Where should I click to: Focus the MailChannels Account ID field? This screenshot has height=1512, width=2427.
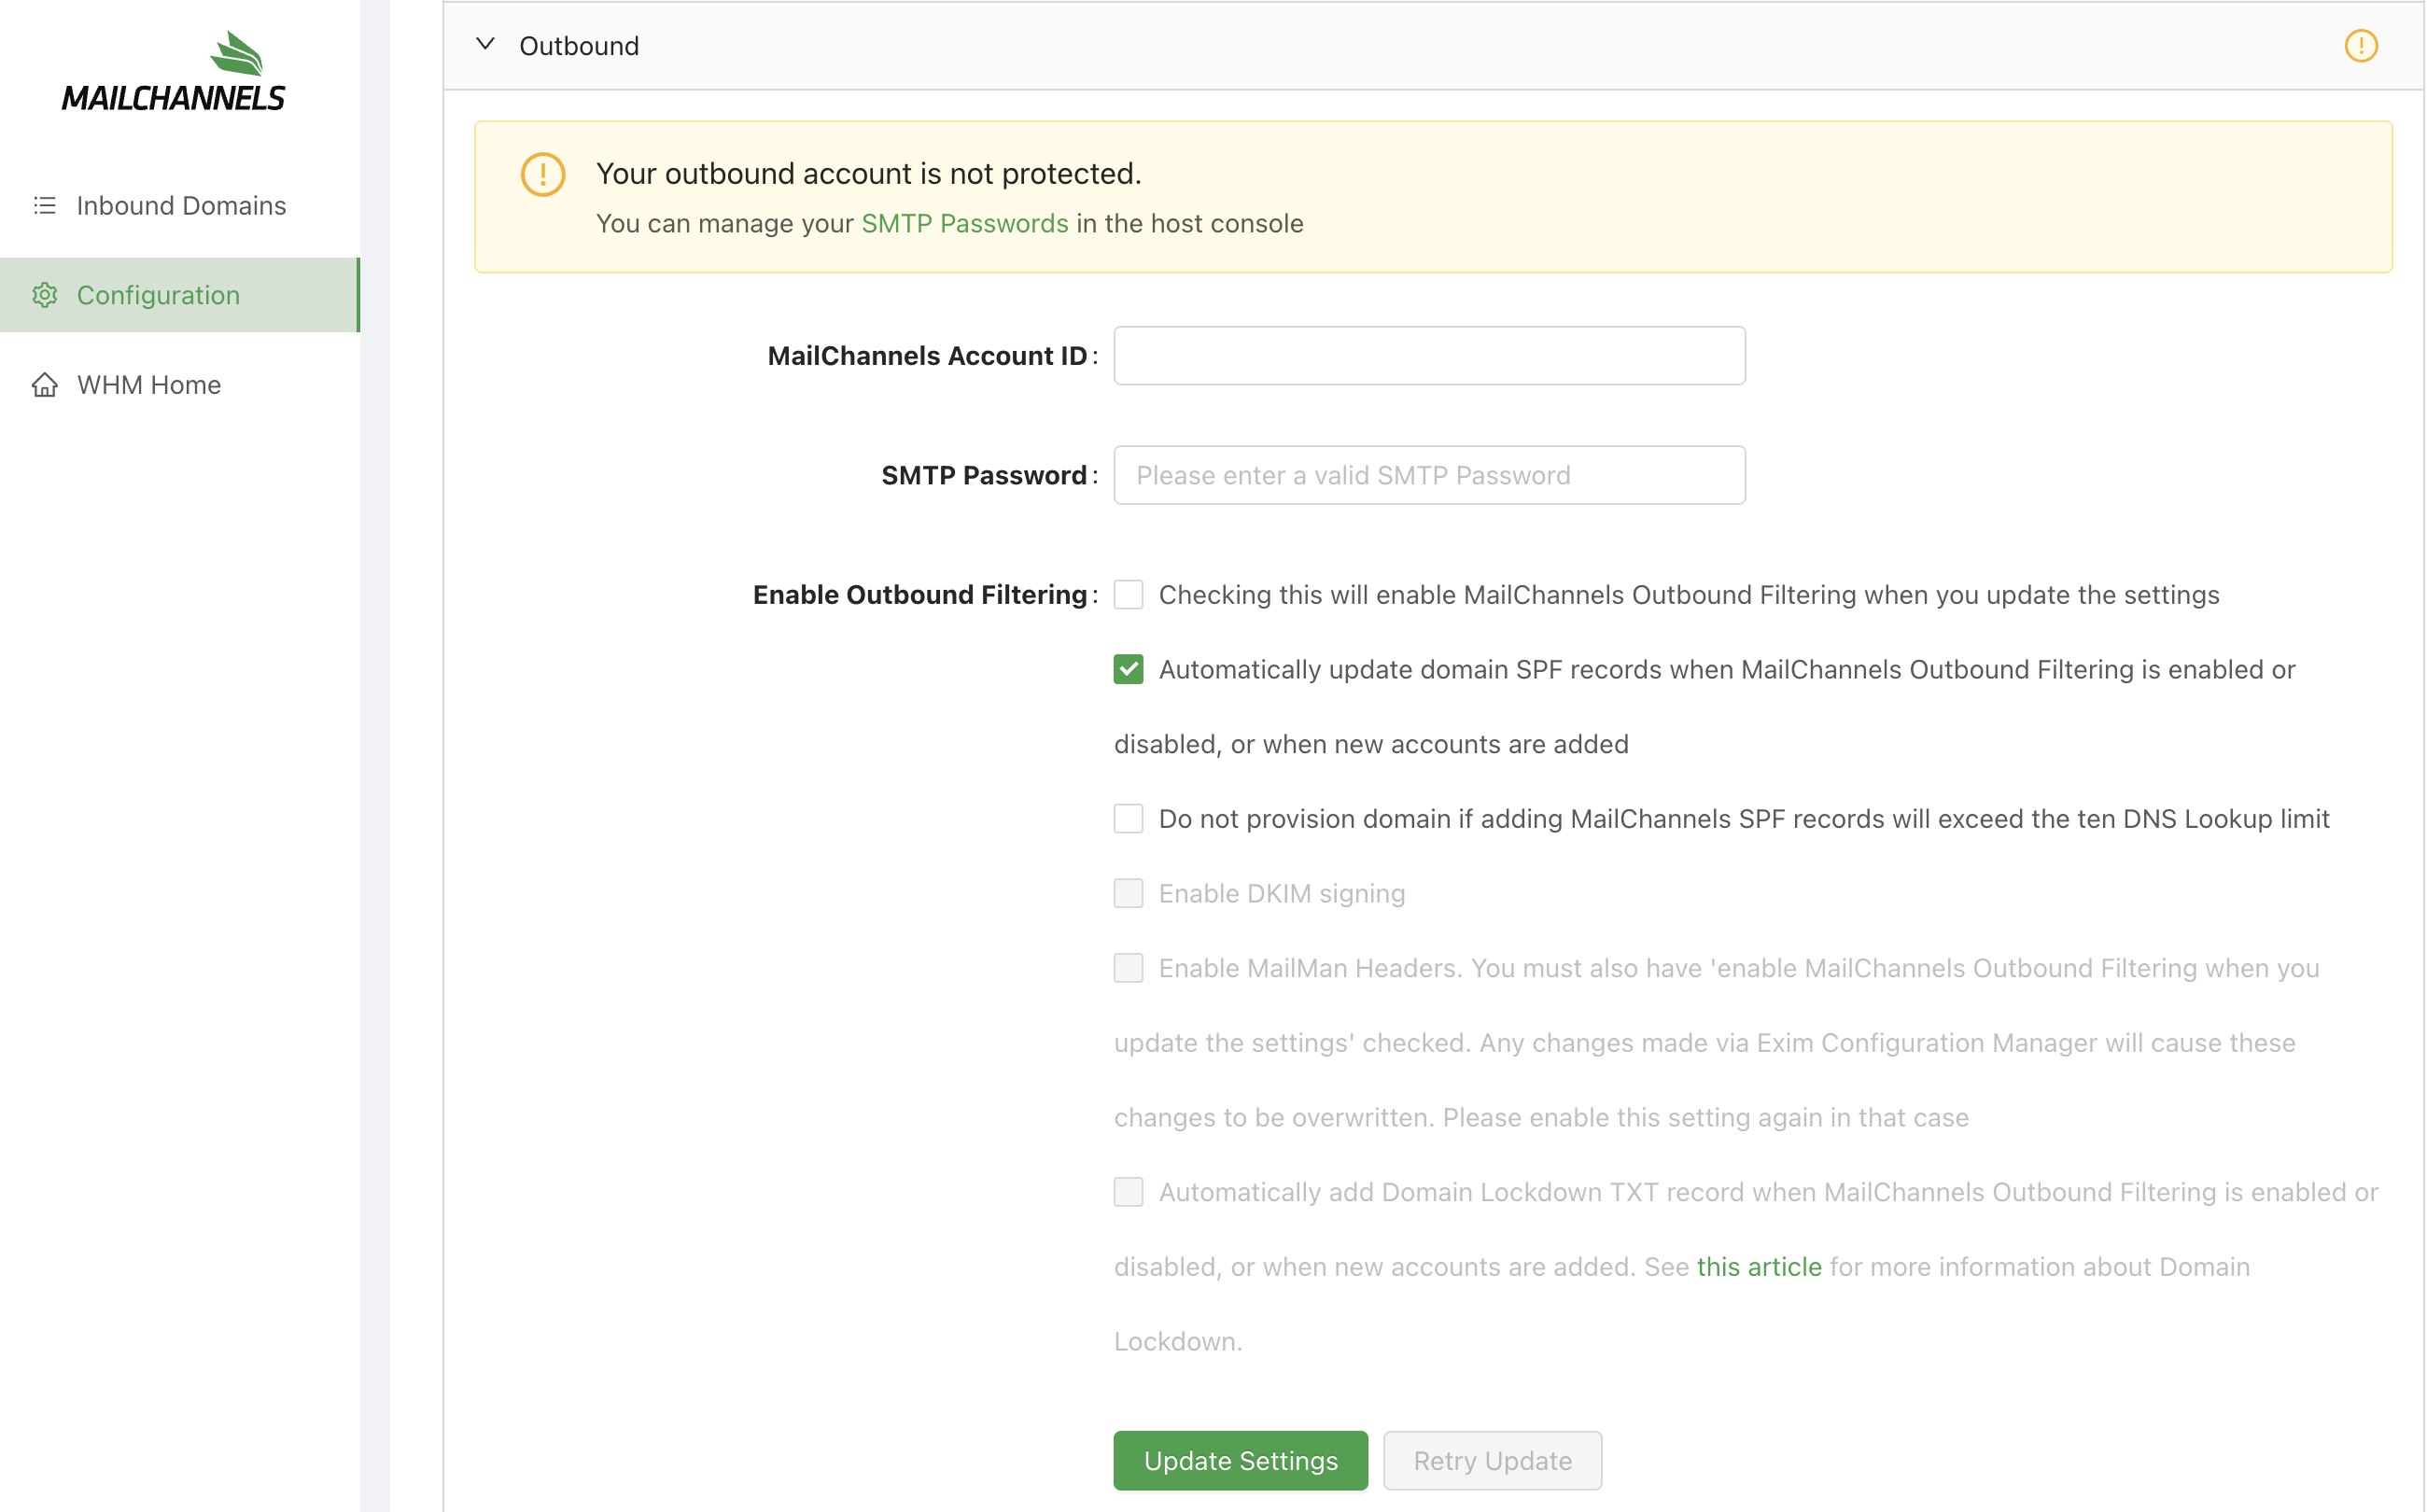[x=1429, y=356]
